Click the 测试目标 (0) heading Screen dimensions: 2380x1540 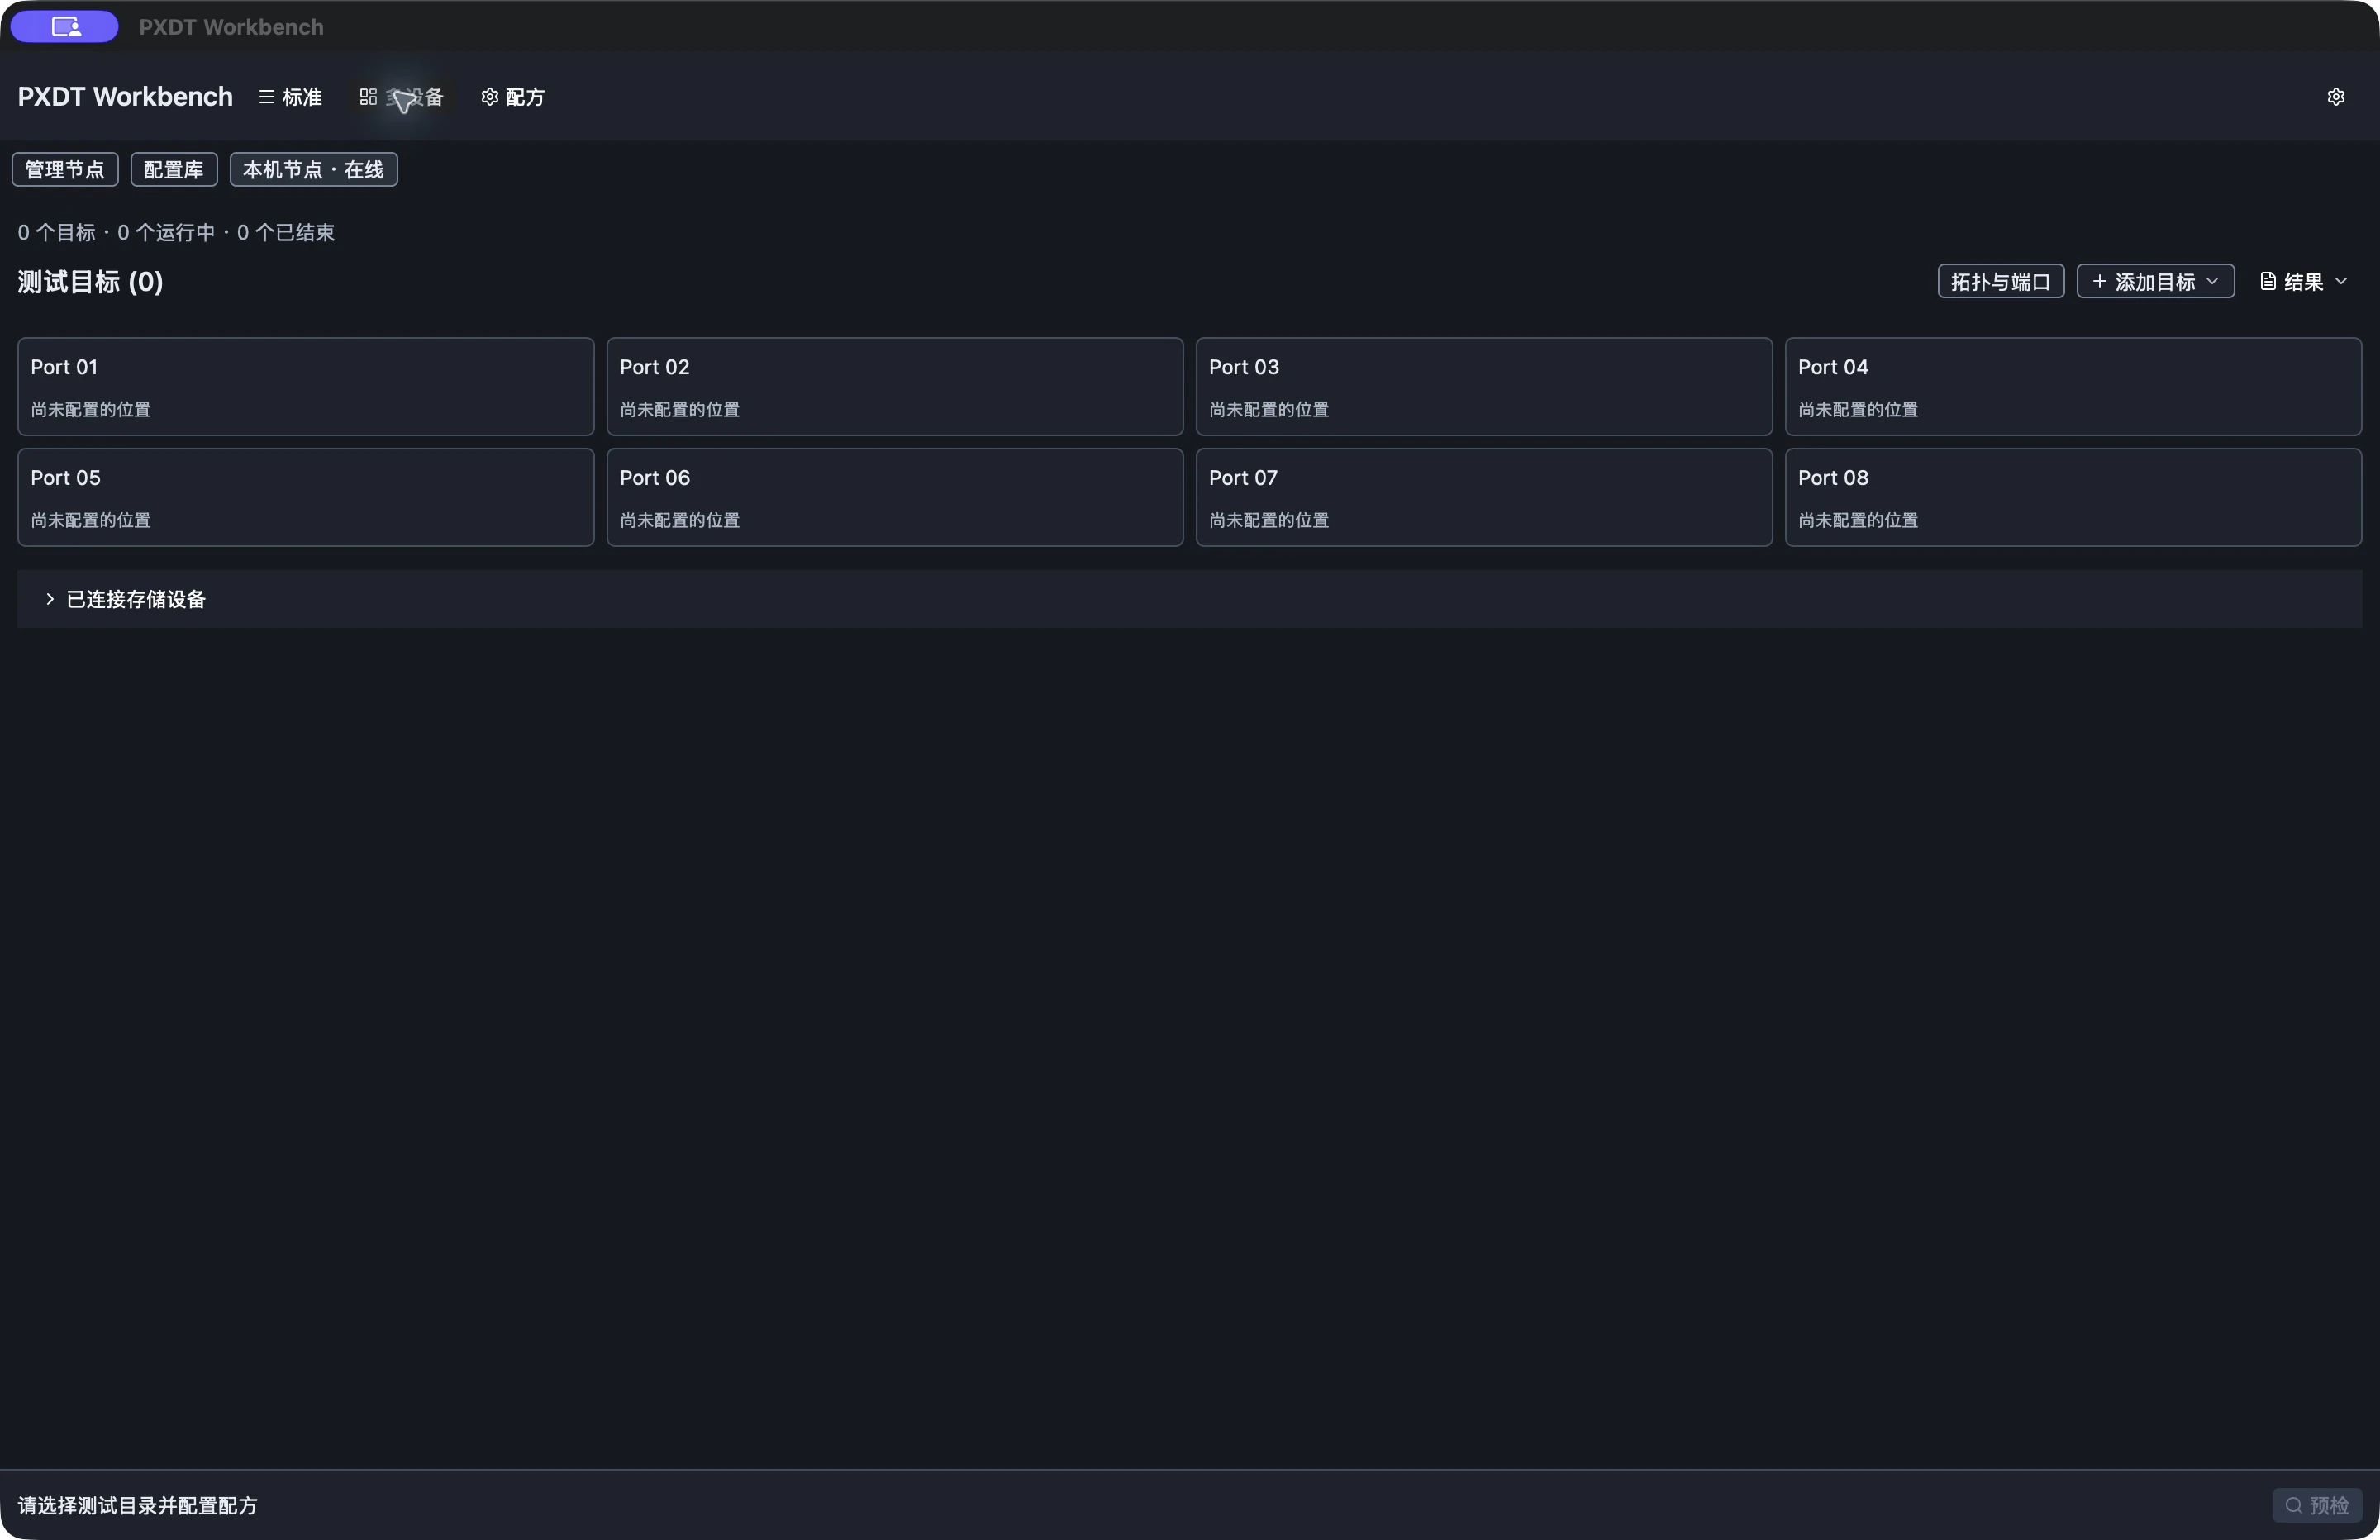click(x=90, y=282)
